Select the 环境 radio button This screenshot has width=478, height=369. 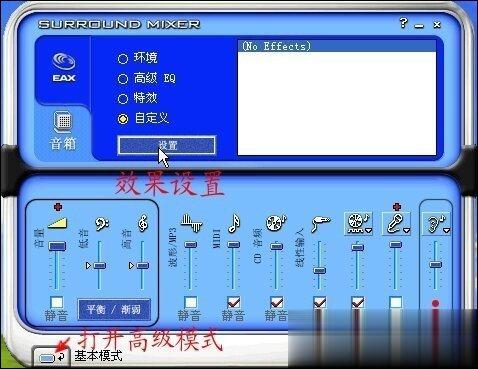(x=123, y=59)
